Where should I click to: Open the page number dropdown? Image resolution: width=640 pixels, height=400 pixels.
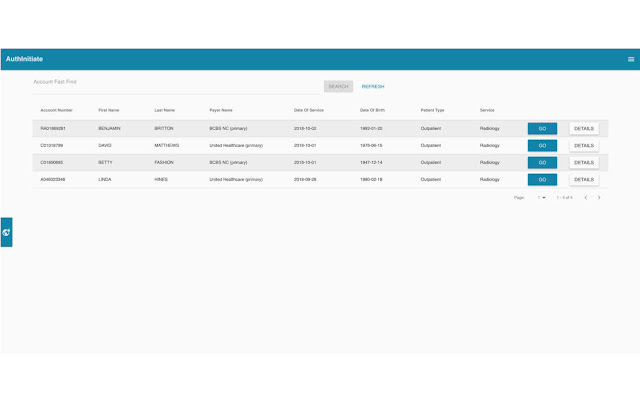tap(542, 198)
